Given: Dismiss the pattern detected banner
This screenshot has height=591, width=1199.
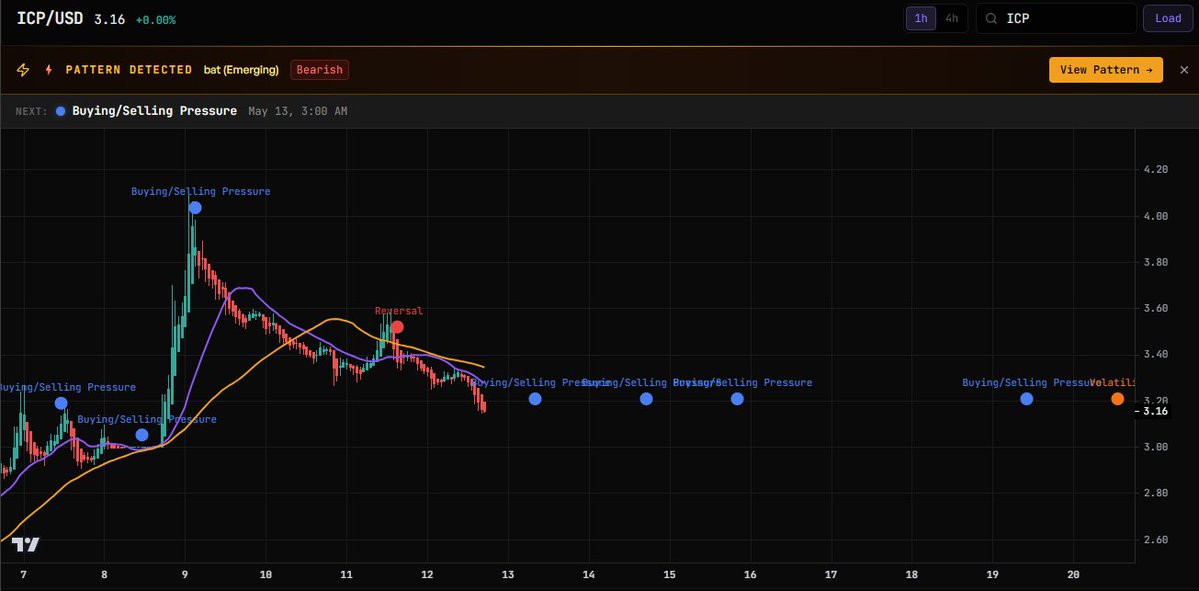Looking at the screenshot, I should (x=1184, y=70).
